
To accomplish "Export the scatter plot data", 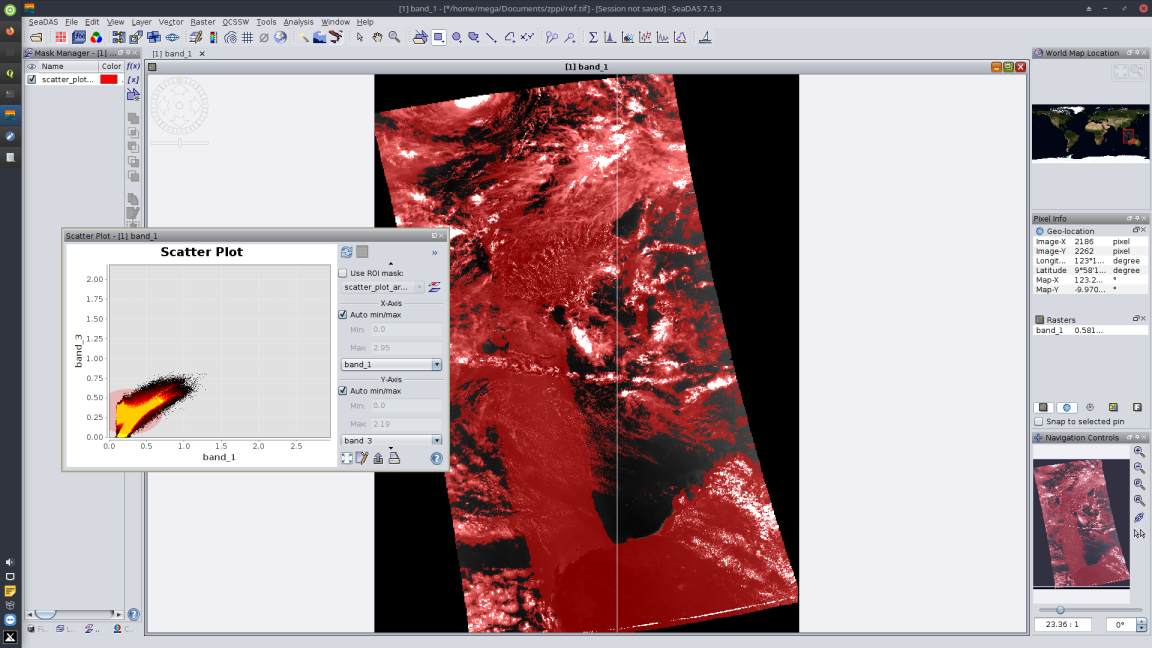I will (x=378, y=457).
